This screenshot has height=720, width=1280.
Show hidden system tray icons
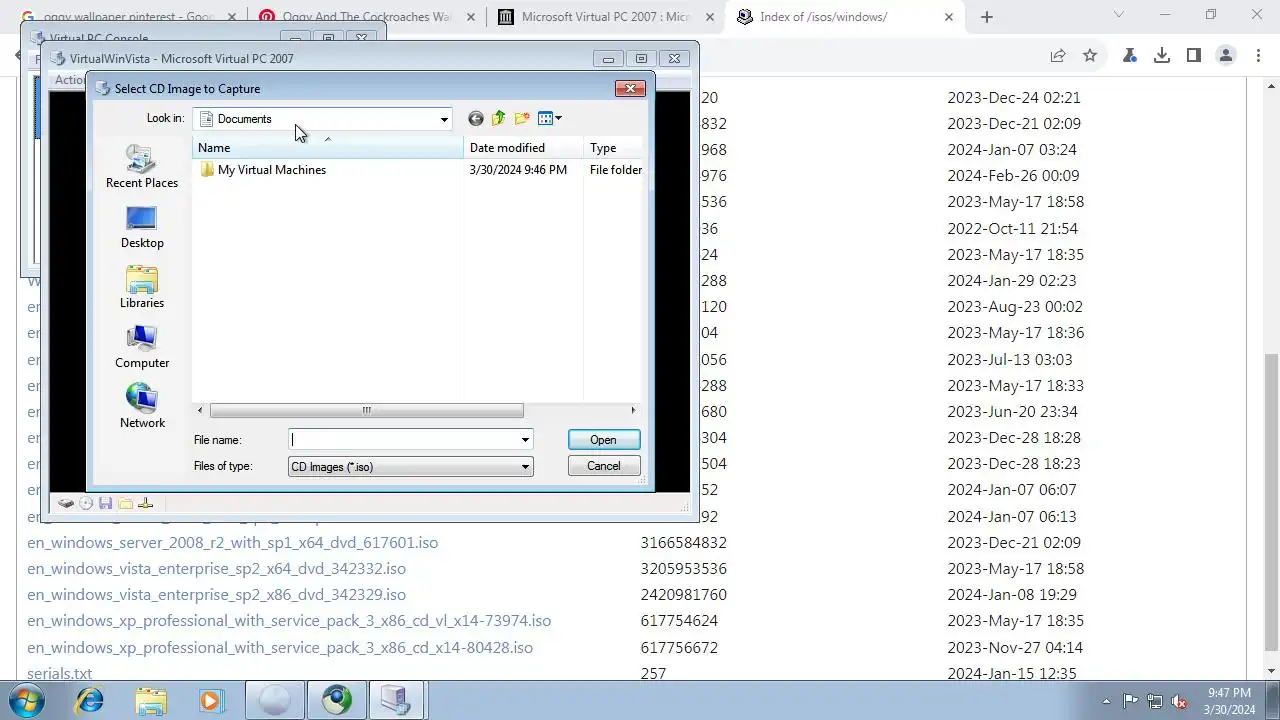[x=1106, y=701]
